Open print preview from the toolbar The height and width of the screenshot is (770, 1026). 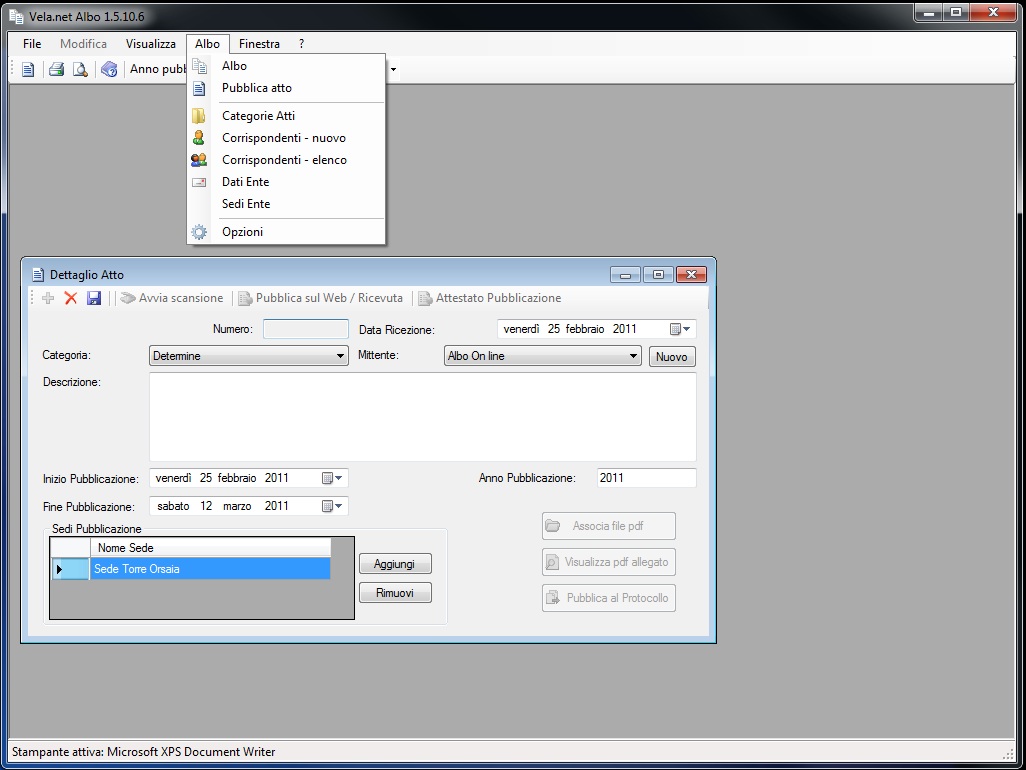80,69
